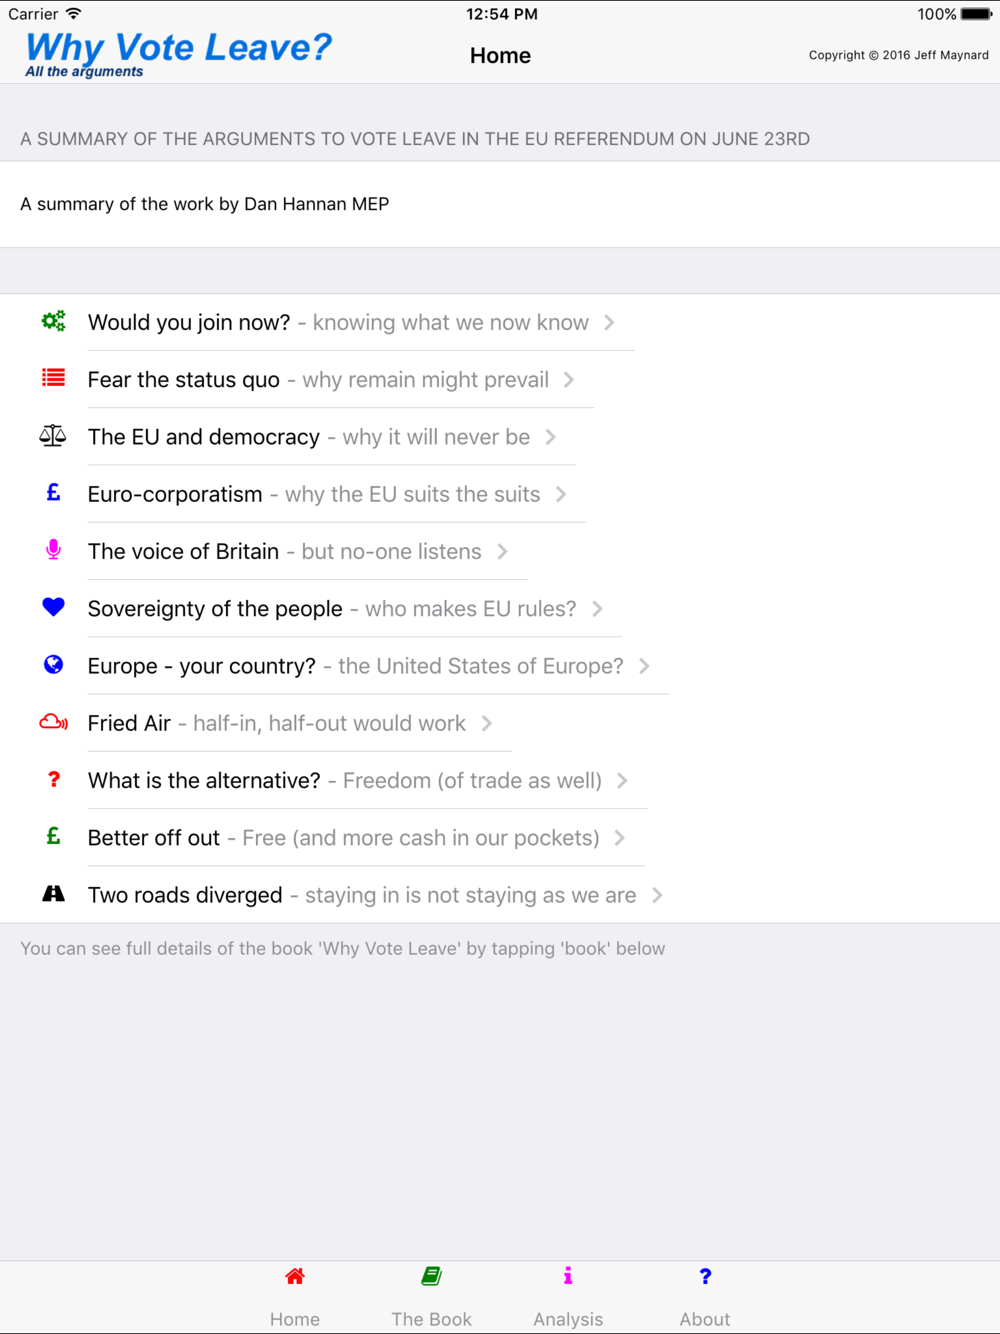Tap the green pound sign icon
Viewport: 1000px width, 1334px height.
53,836
